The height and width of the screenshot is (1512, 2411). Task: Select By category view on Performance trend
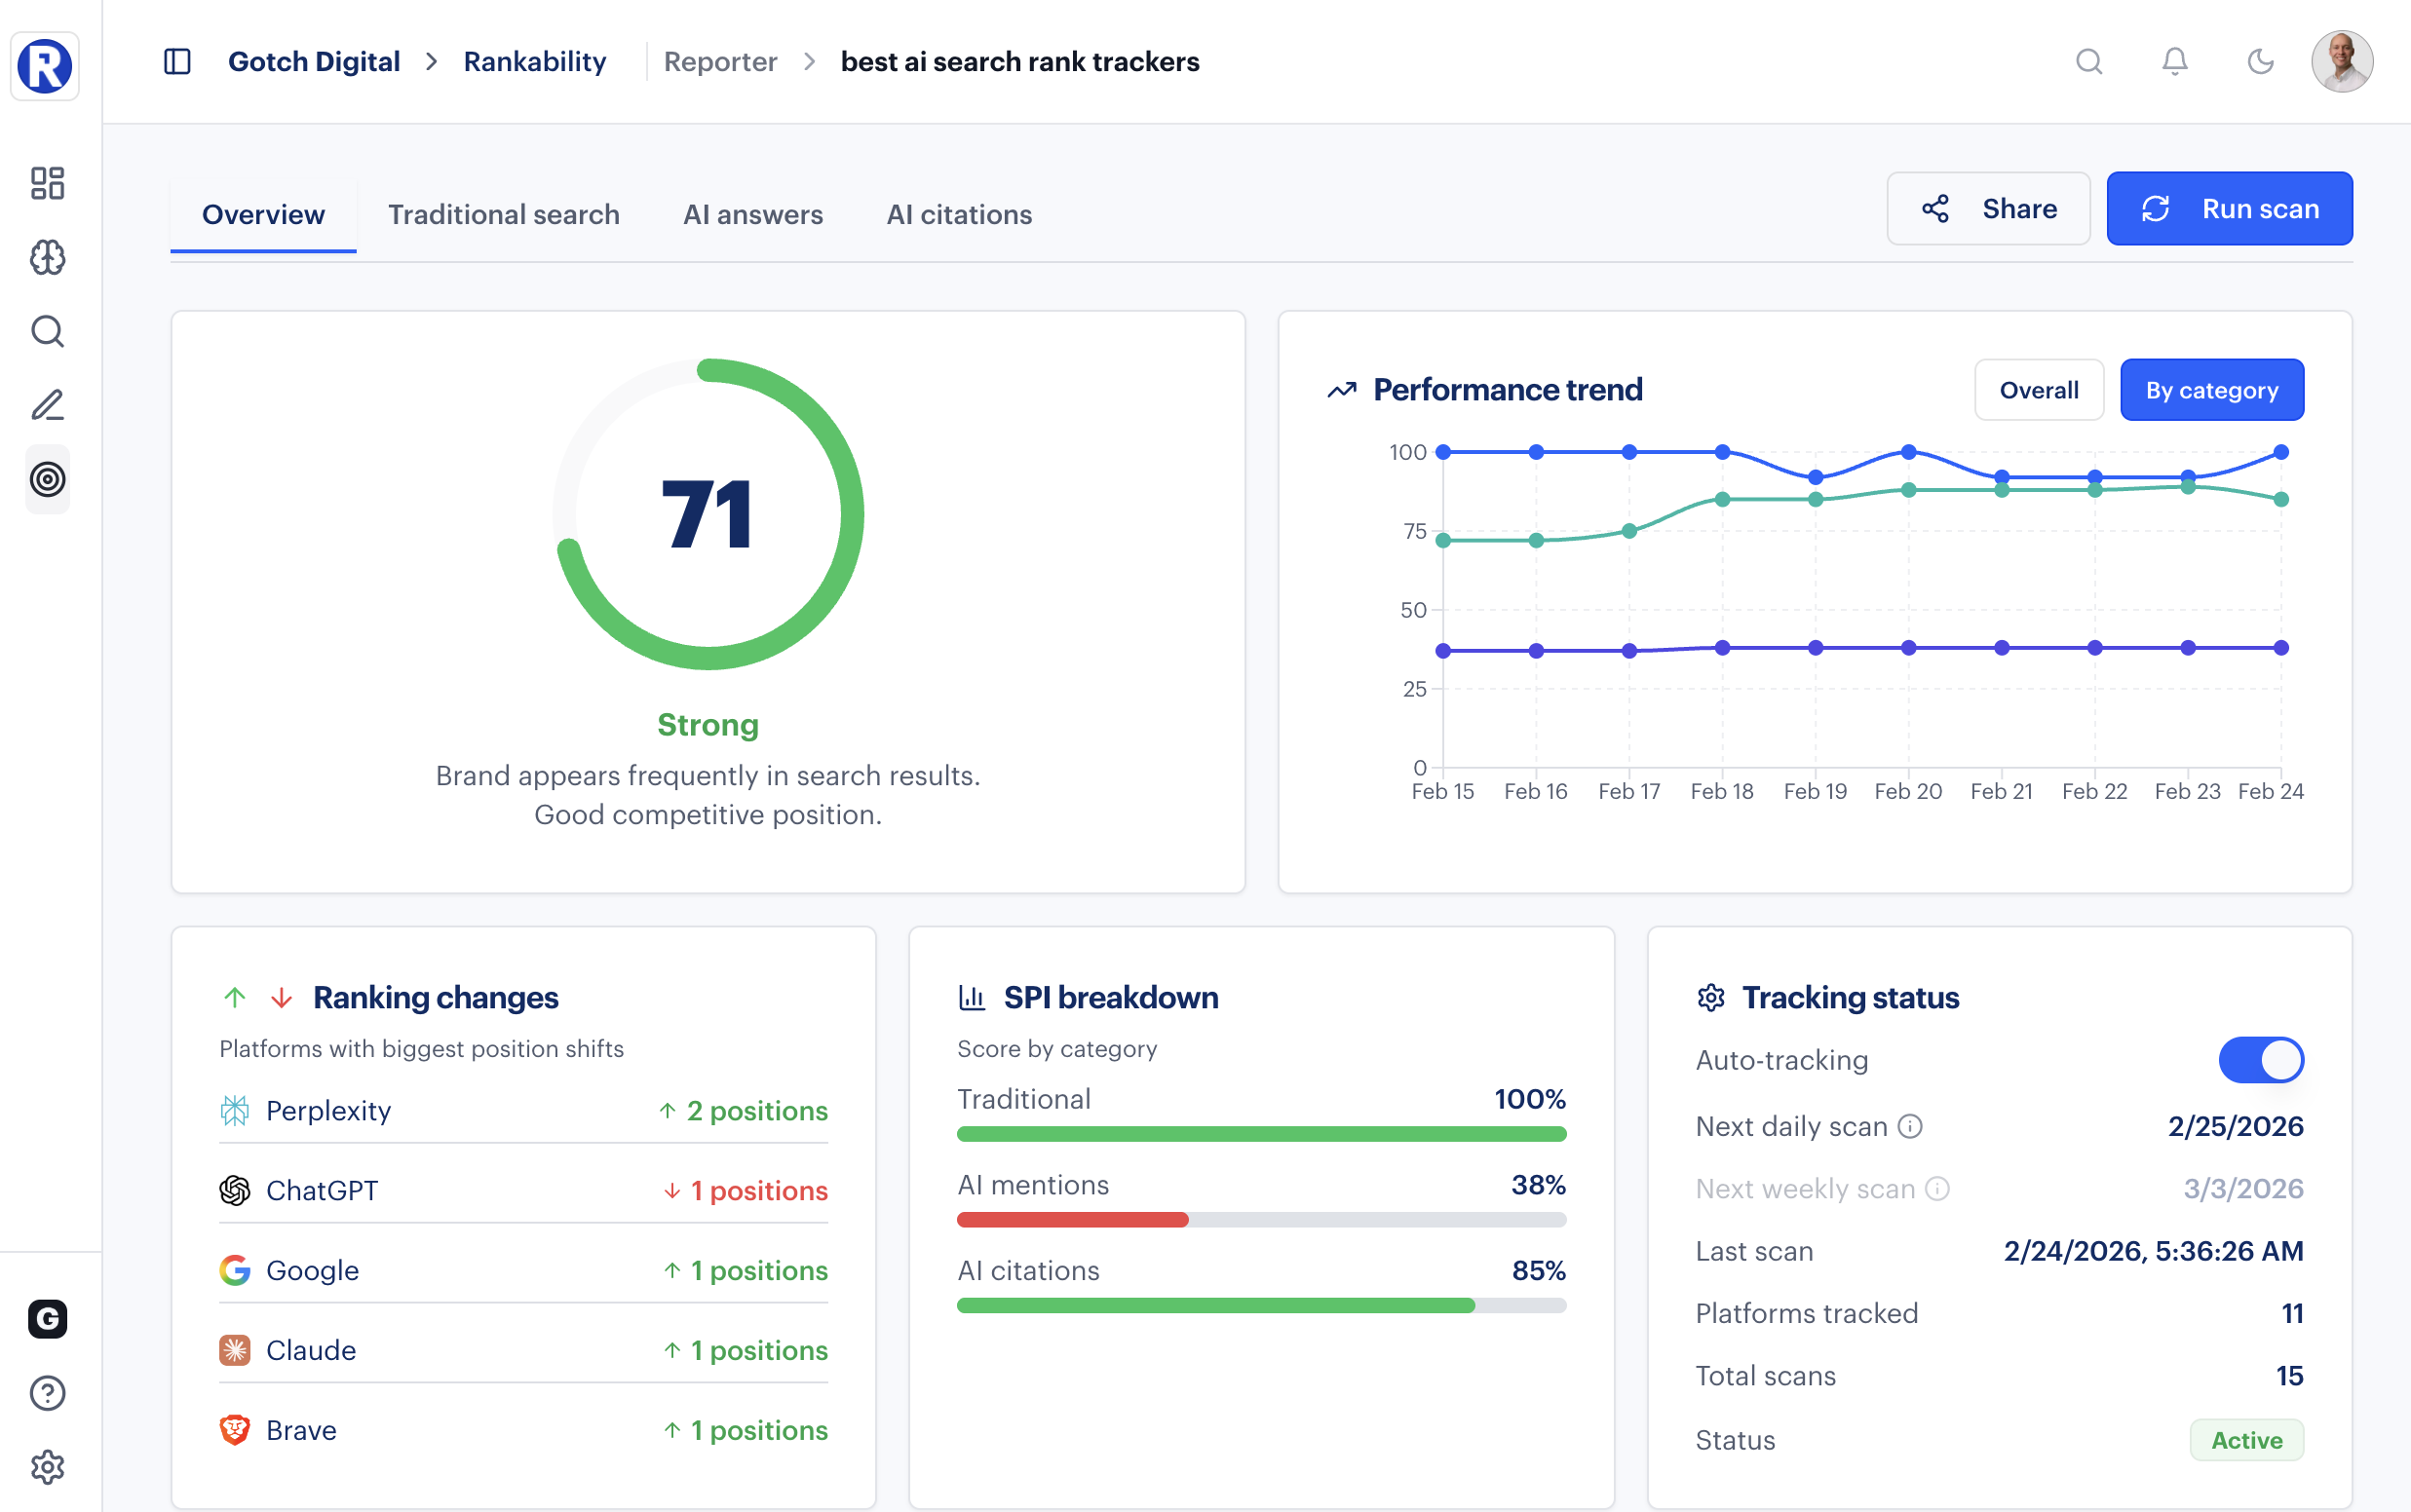(2212, 389)
